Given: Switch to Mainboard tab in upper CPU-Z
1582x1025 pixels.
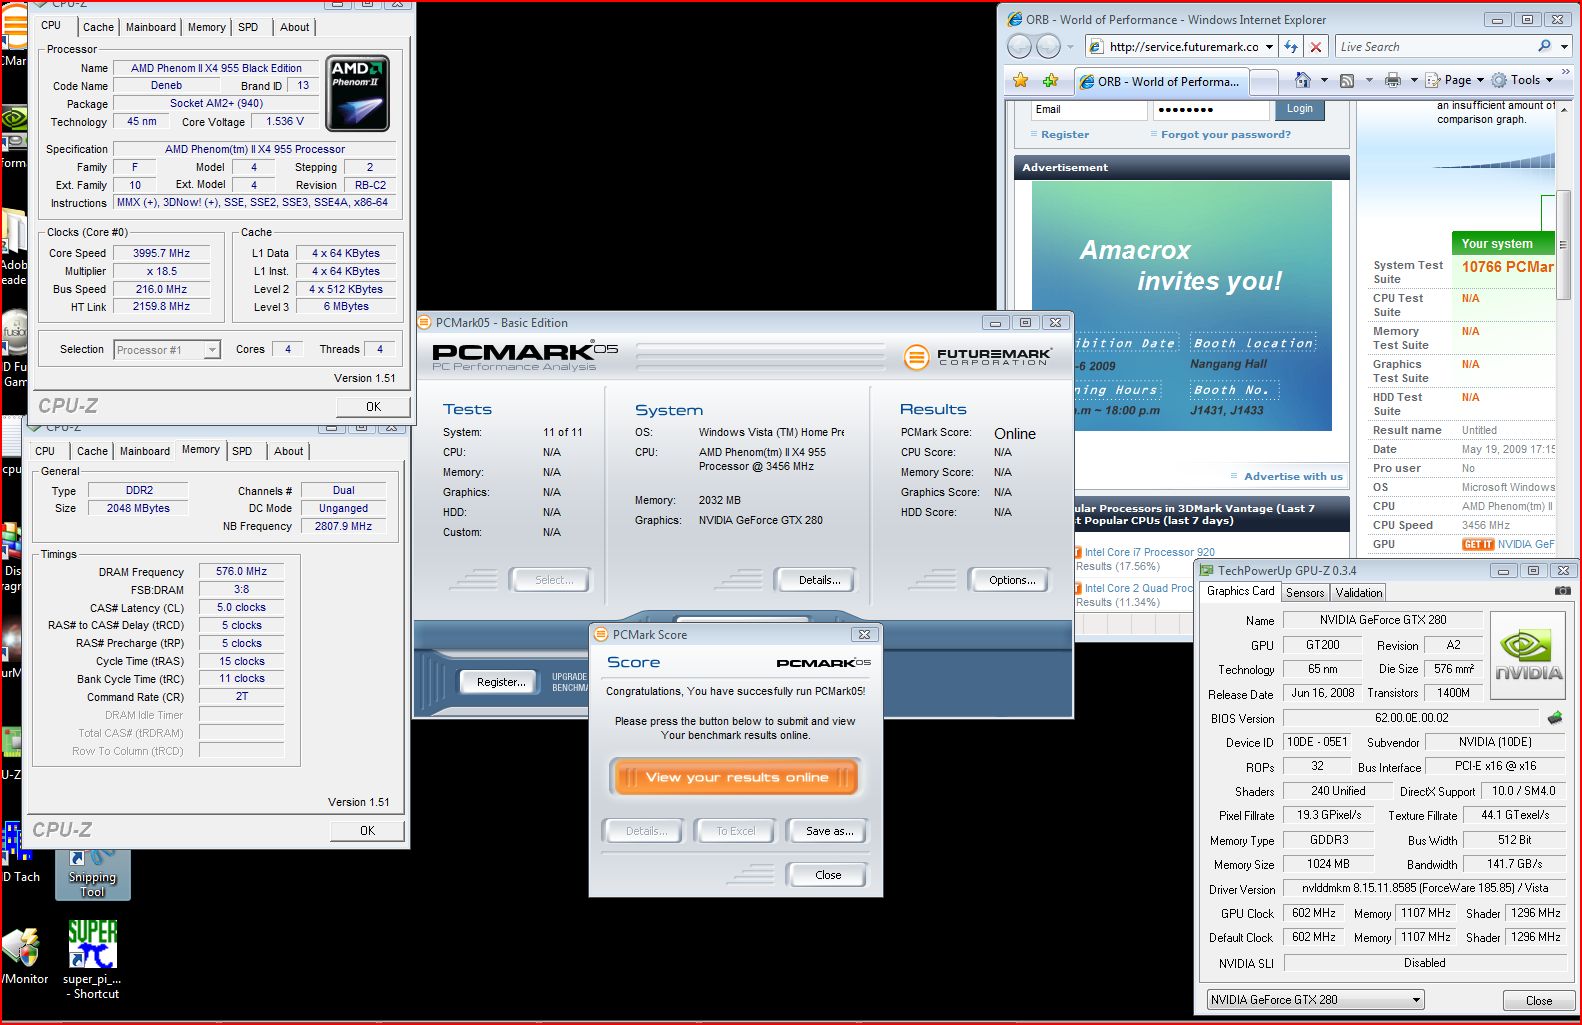Looking at the screenshot, I should pos(151,27).
